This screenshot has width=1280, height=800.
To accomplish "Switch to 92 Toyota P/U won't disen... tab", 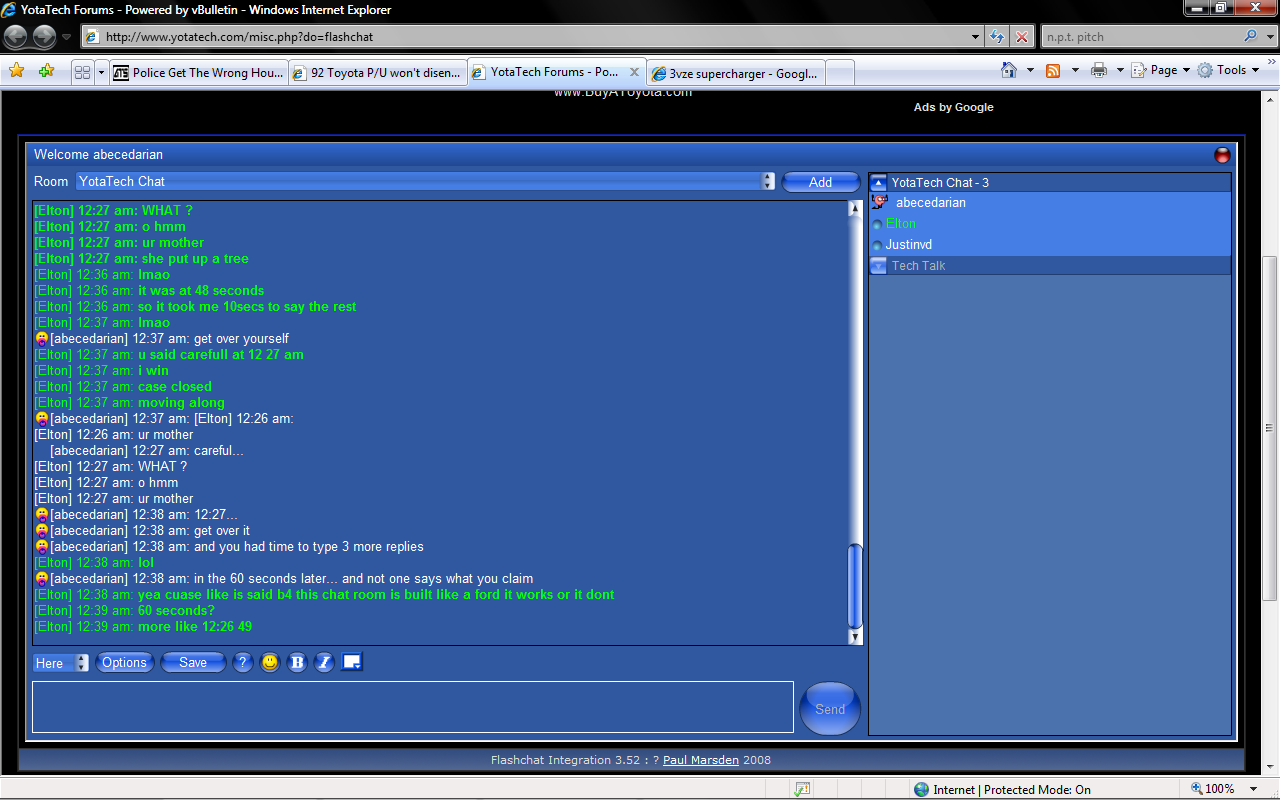I will [x=377, y=73].
